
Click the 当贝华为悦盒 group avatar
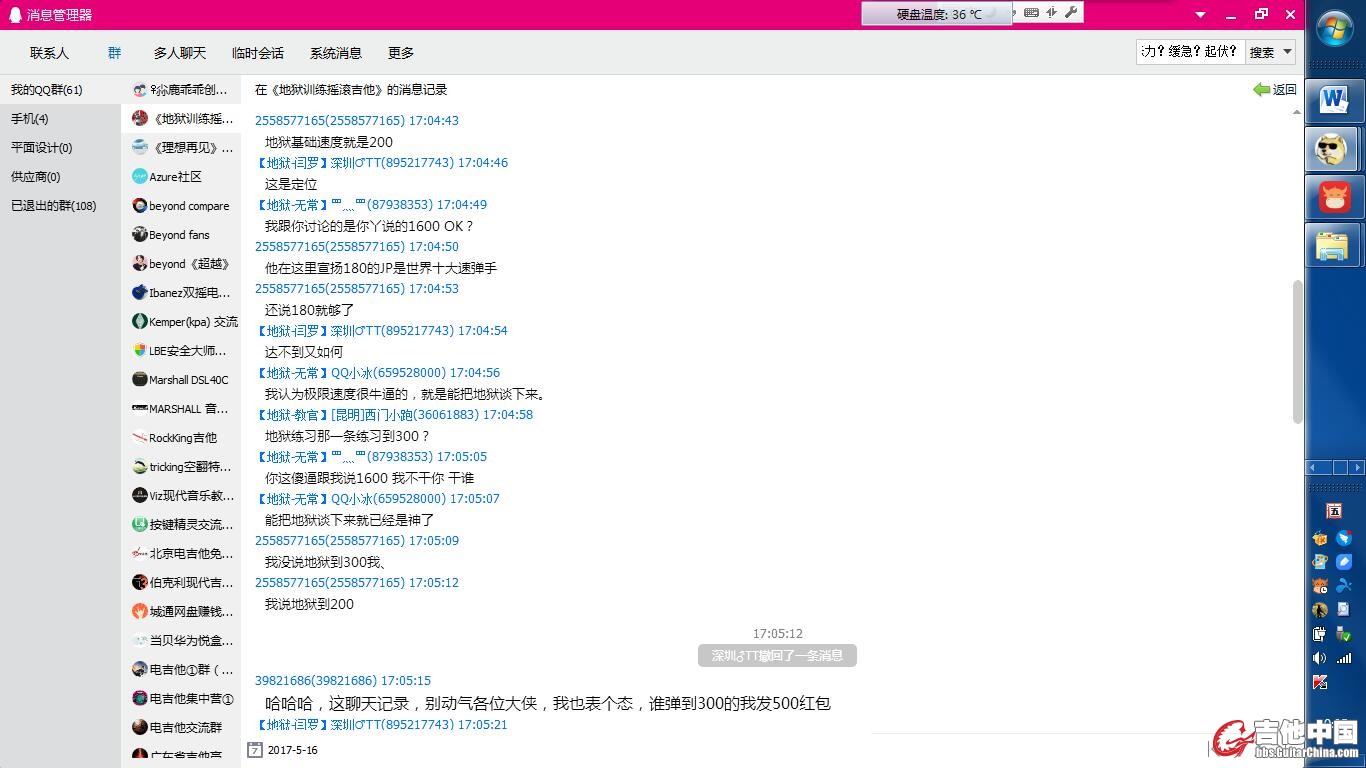[140, 640]
